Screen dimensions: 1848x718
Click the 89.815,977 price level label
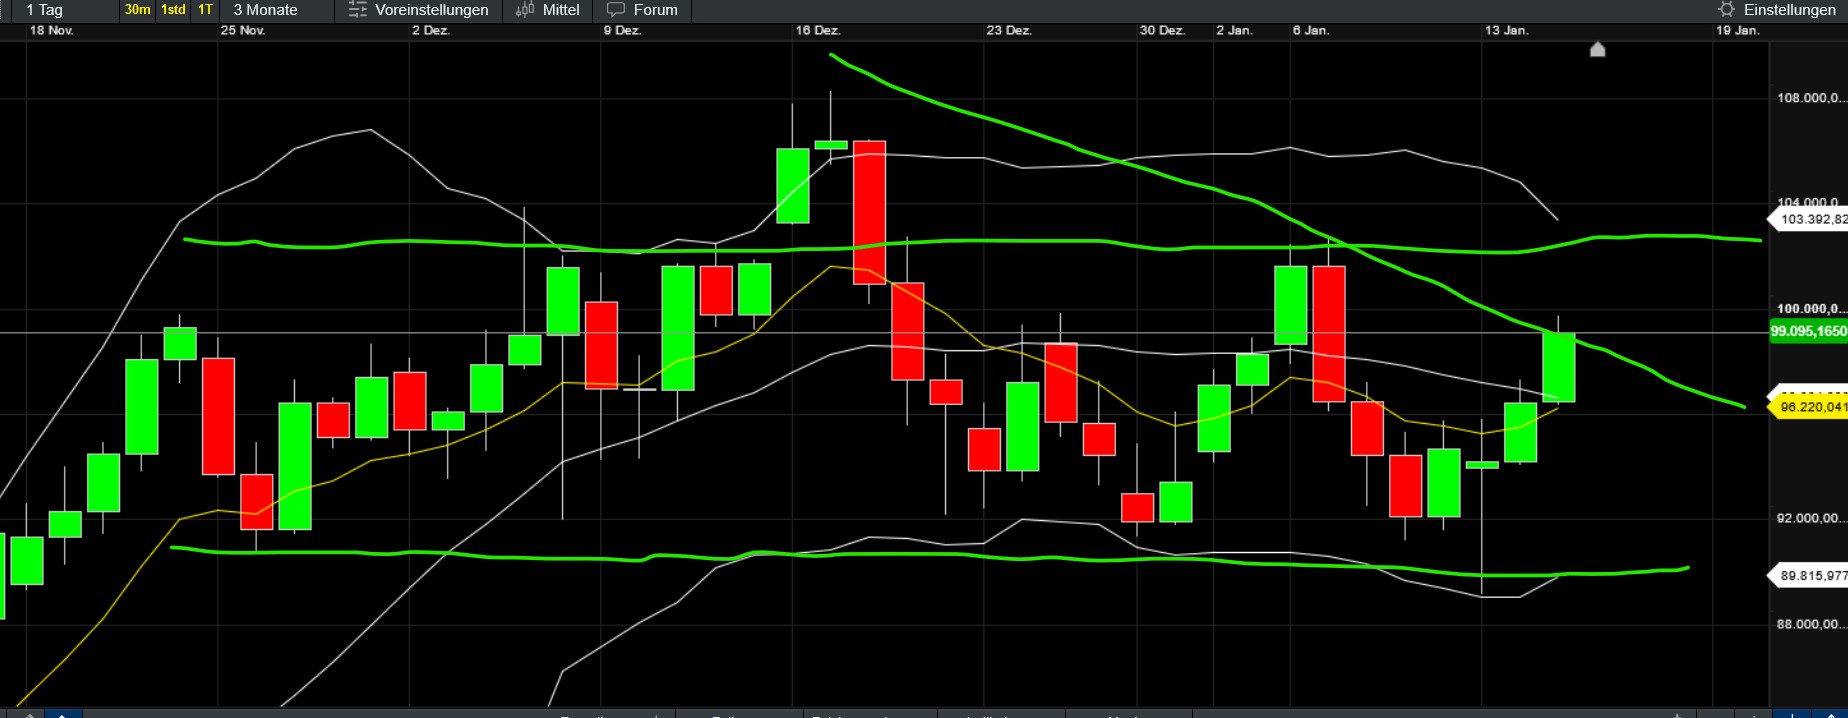pos(1808,576)
